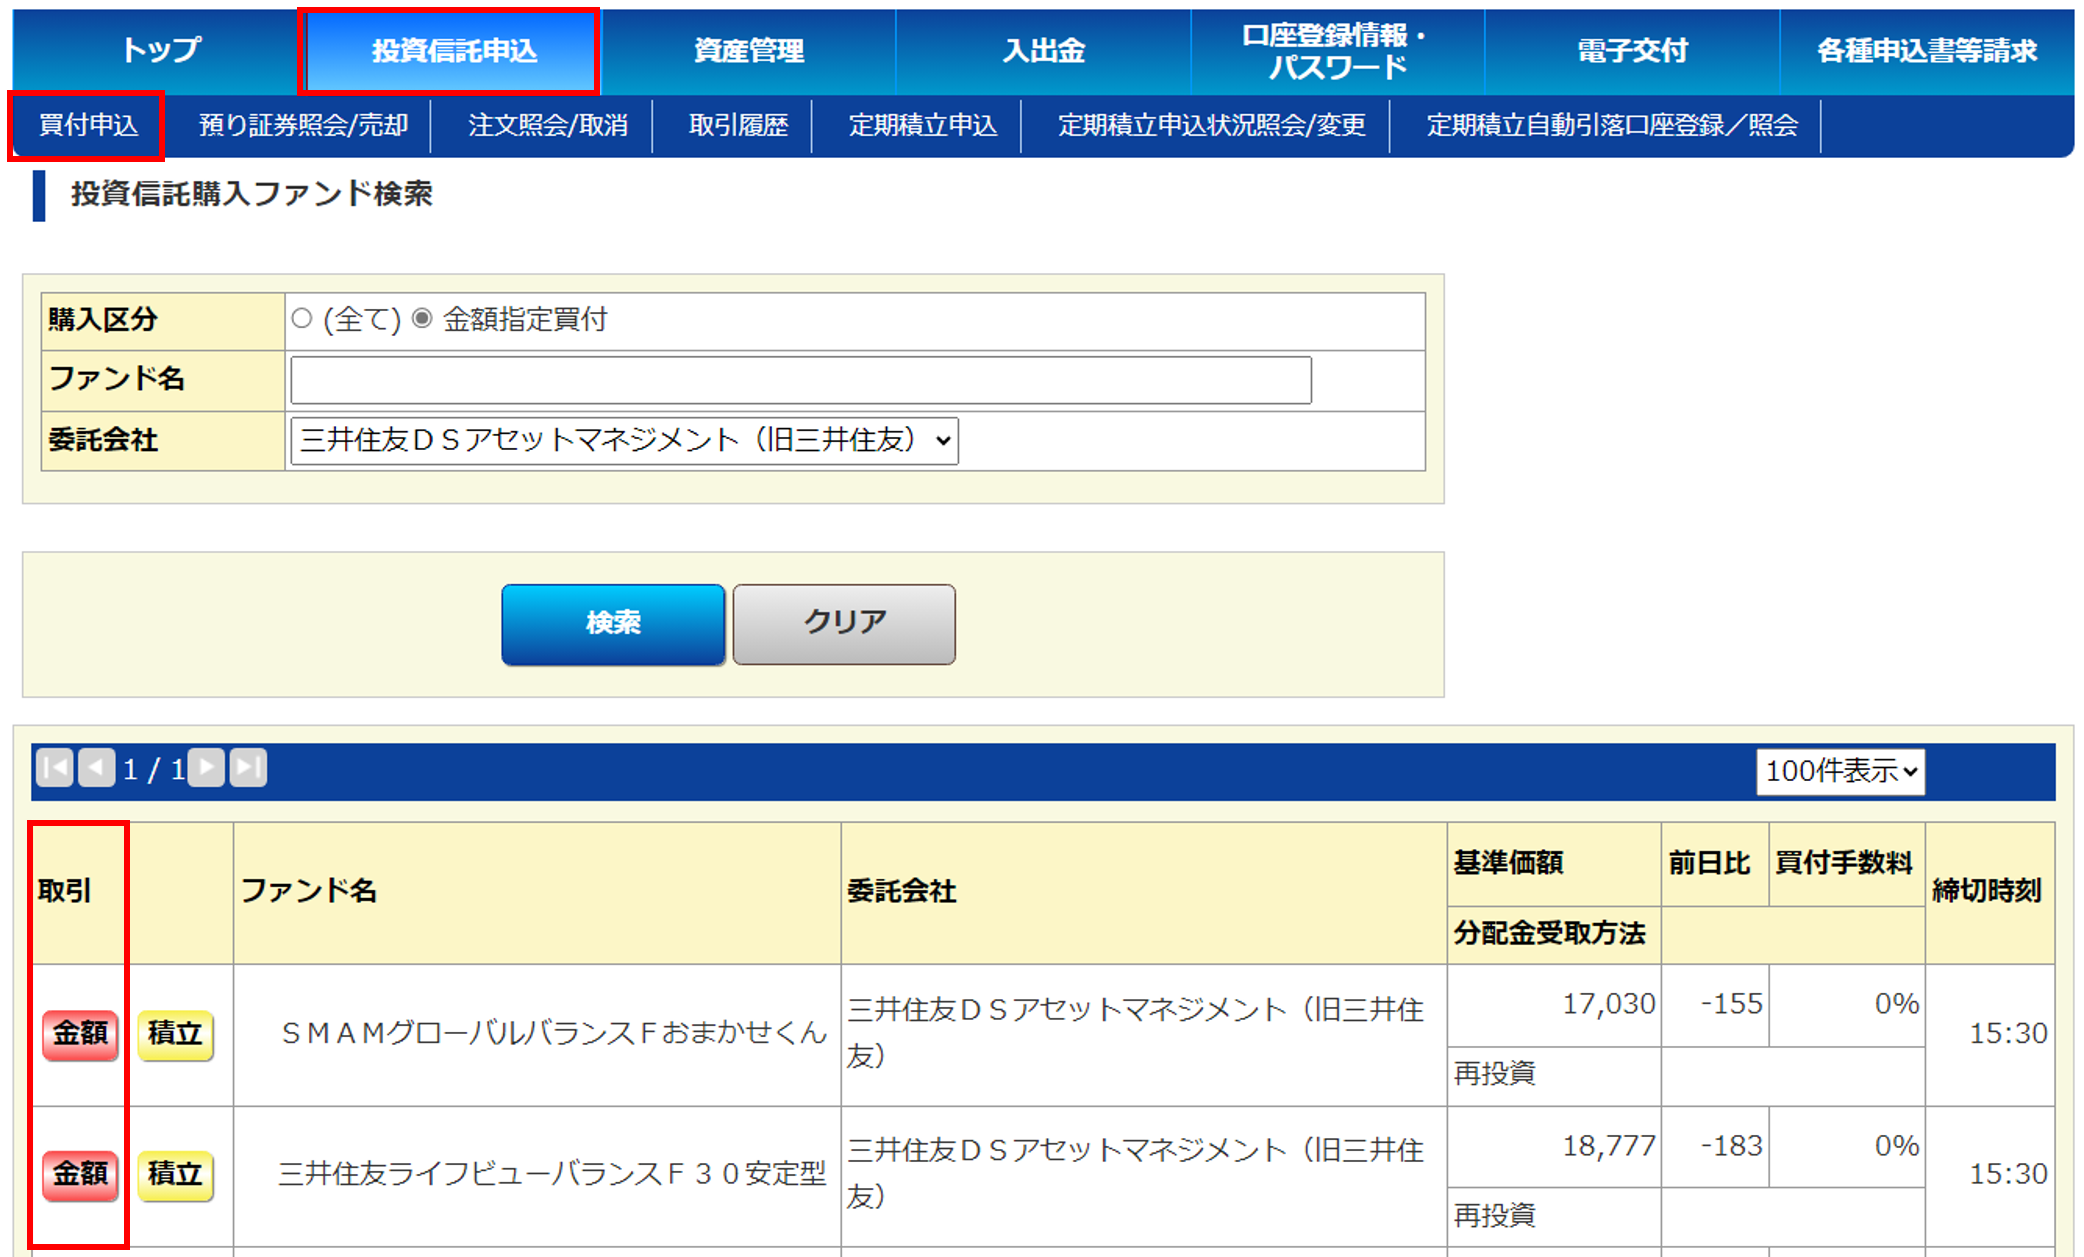Click company name in the ライフビュー row
Screen dimensions: 2084x1257
(x=1135, y=1174)
